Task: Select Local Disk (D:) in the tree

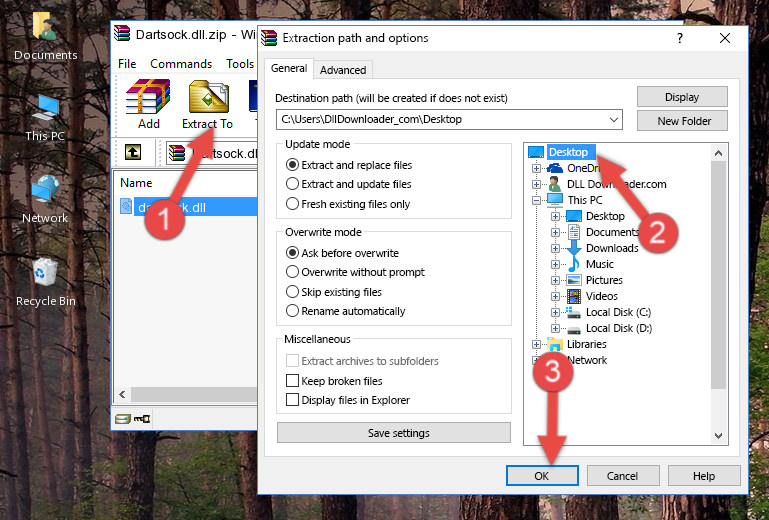Action: click(x=619, y=328)
